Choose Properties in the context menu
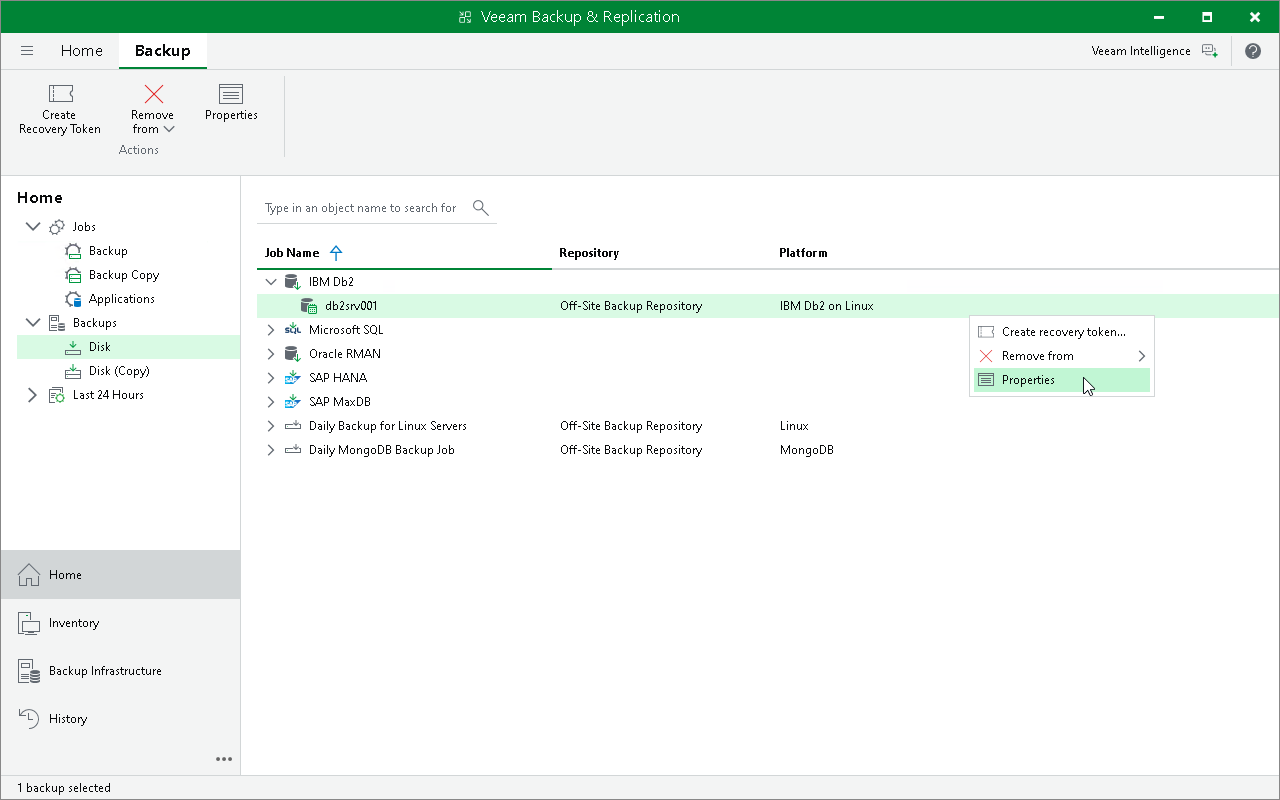Image resolution: width=1280 pixels, height=800 pixels. (x=1062, y=380)
